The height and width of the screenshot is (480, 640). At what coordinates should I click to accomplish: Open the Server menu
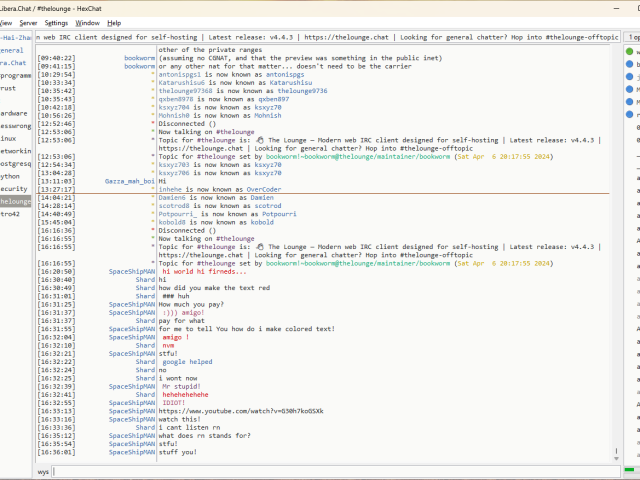coord(28,22)
